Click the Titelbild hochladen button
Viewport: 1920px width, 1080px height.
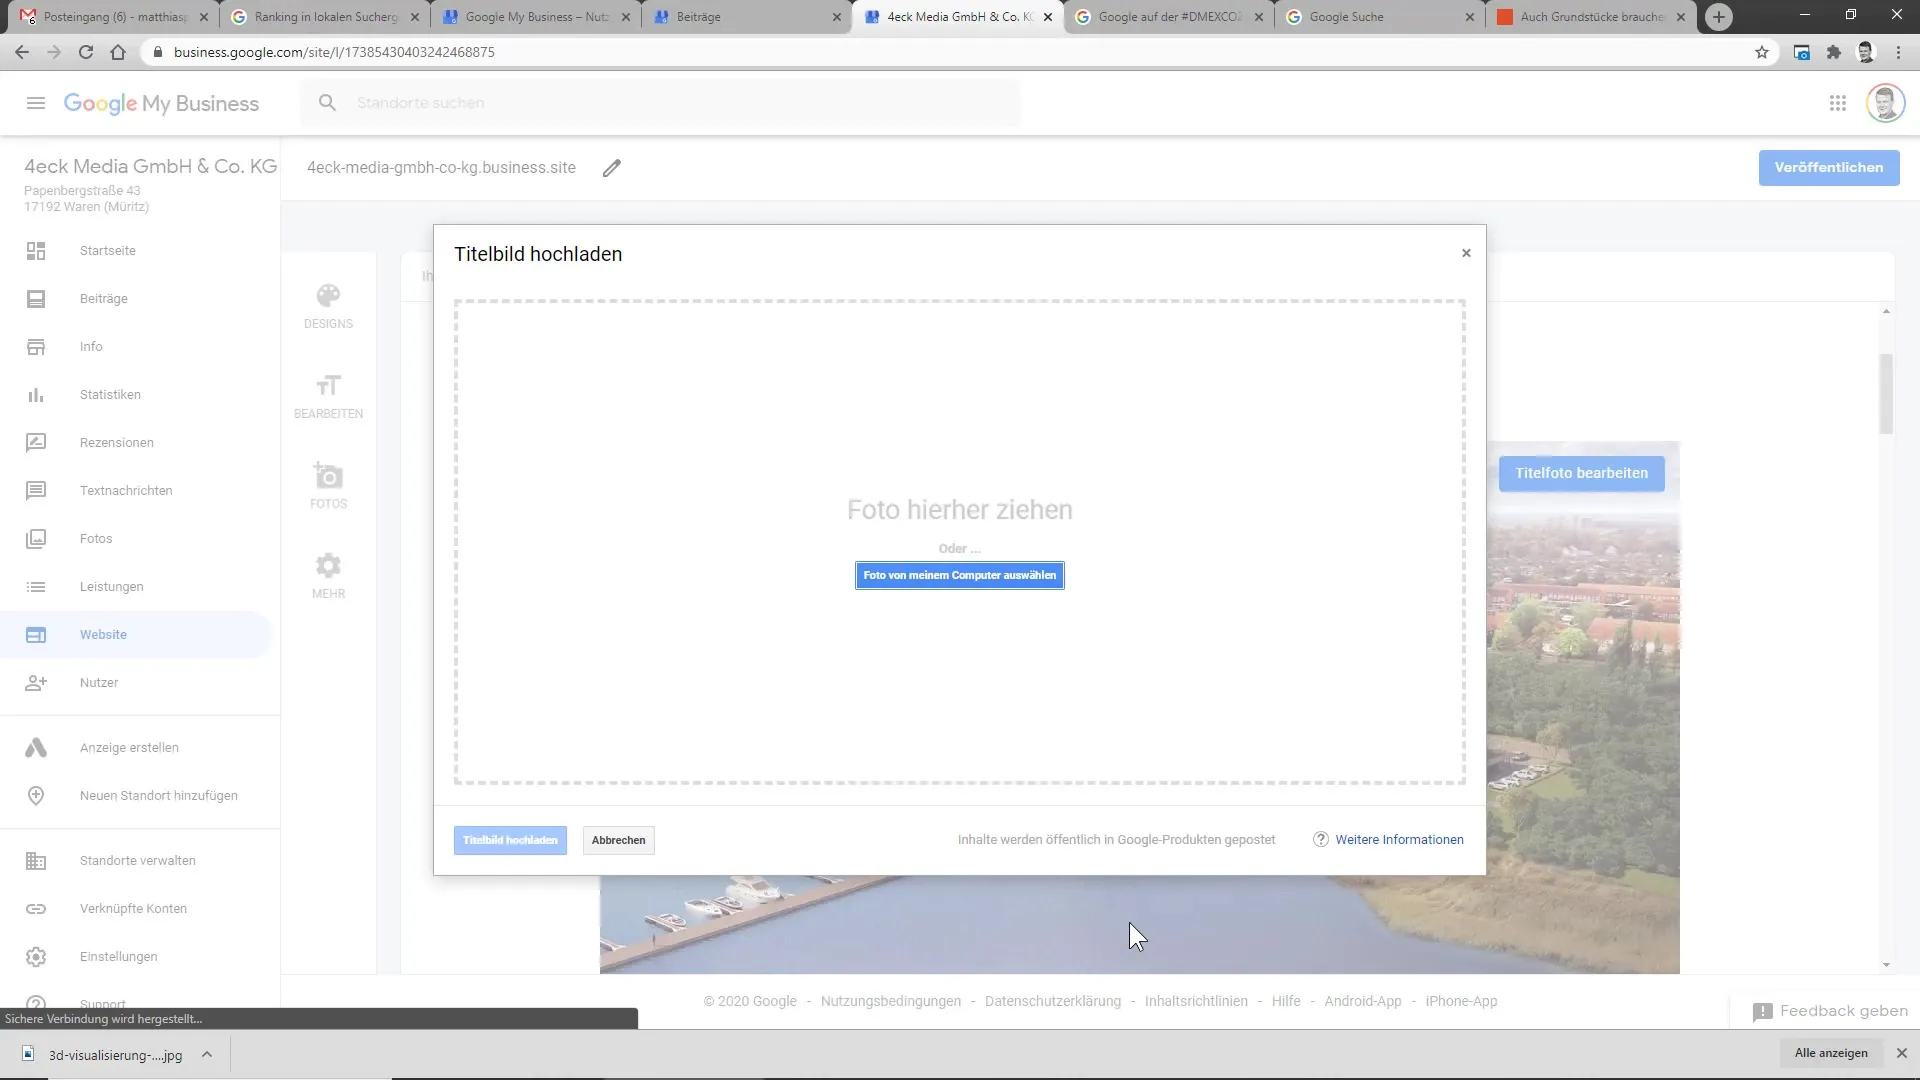(x=510, y=841)
